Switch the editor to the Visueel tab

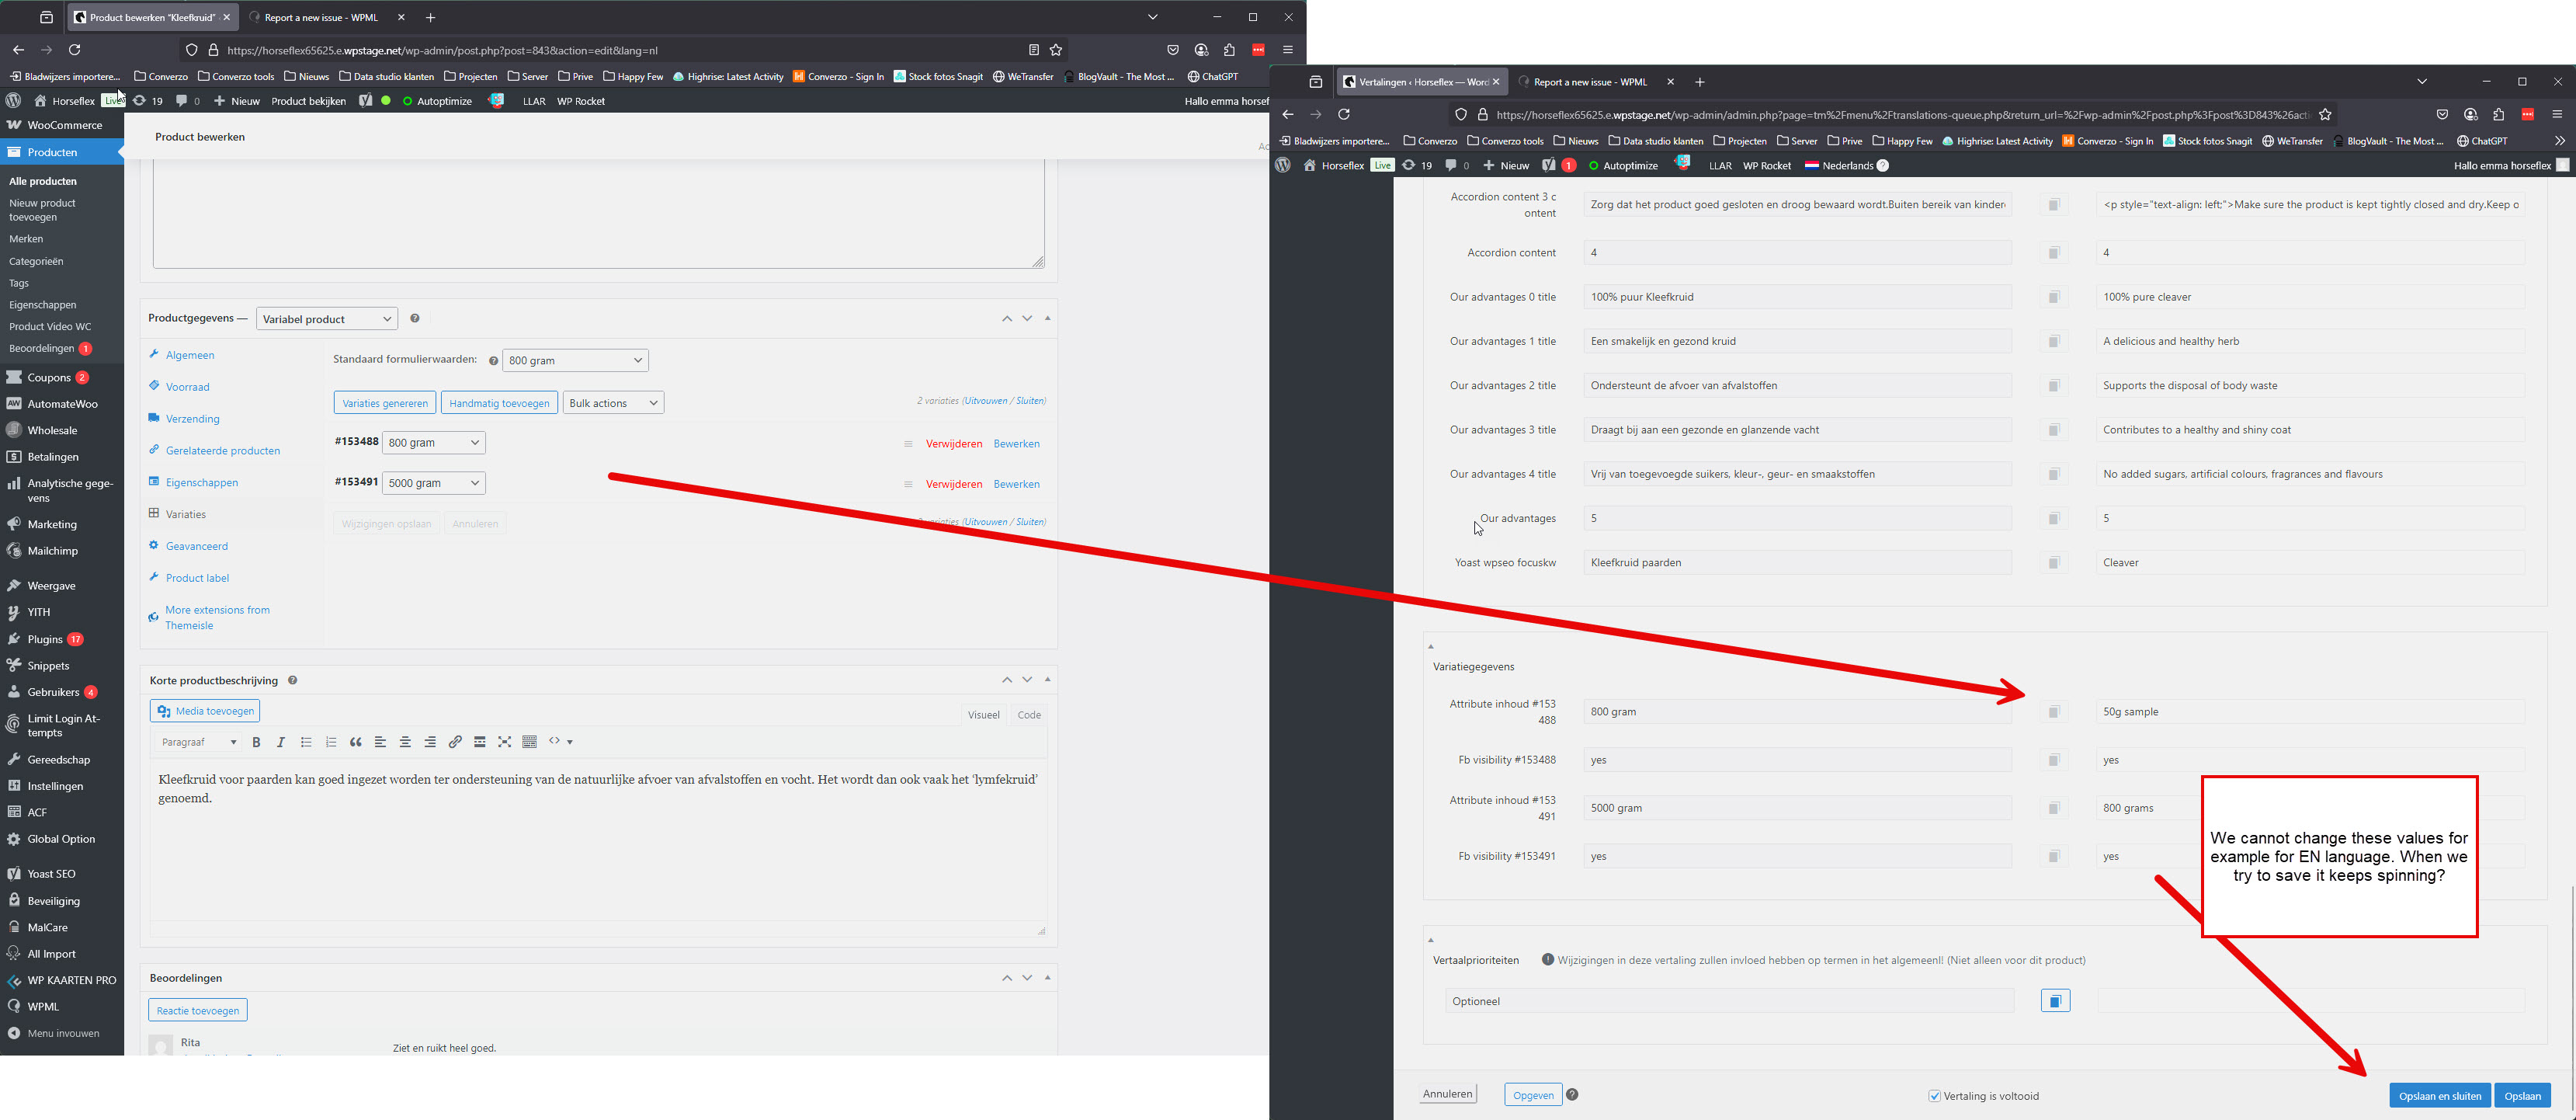click(983, 715)
